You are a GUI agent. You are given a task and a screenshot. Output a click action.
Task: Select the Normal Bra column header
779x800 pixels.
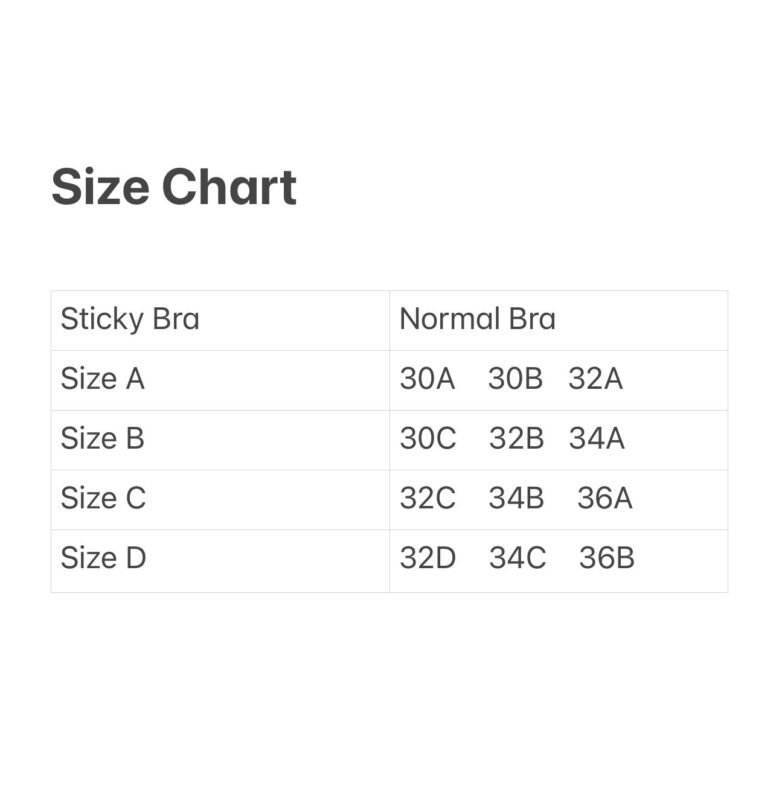click(477, 319)
